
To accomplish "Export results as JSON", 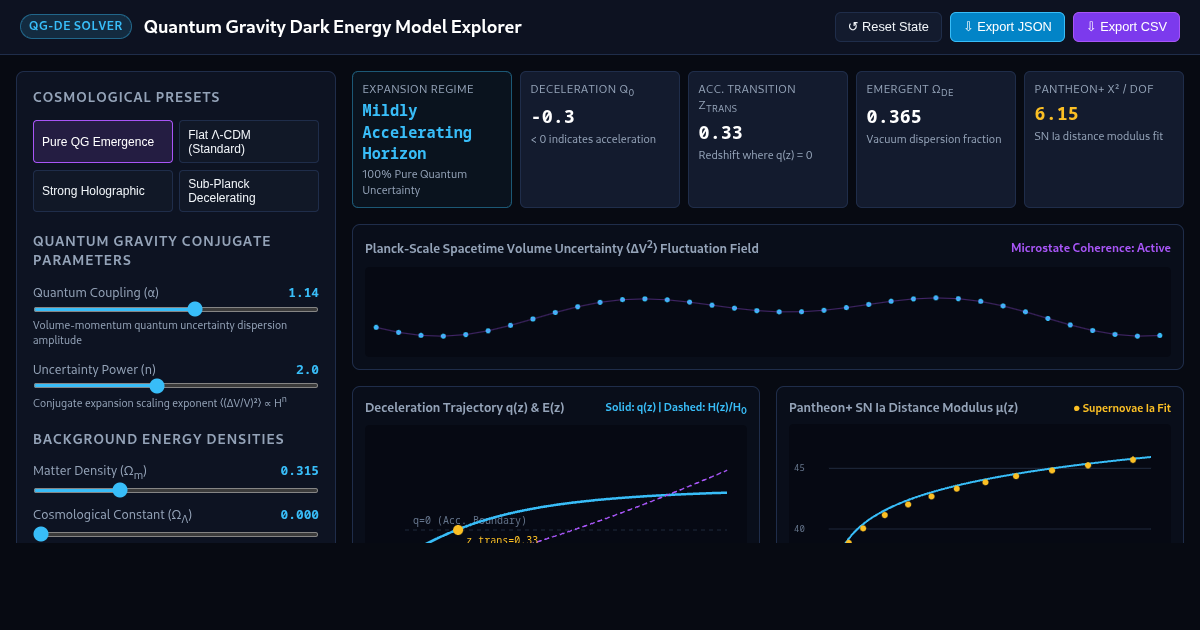I will 1007,27.
